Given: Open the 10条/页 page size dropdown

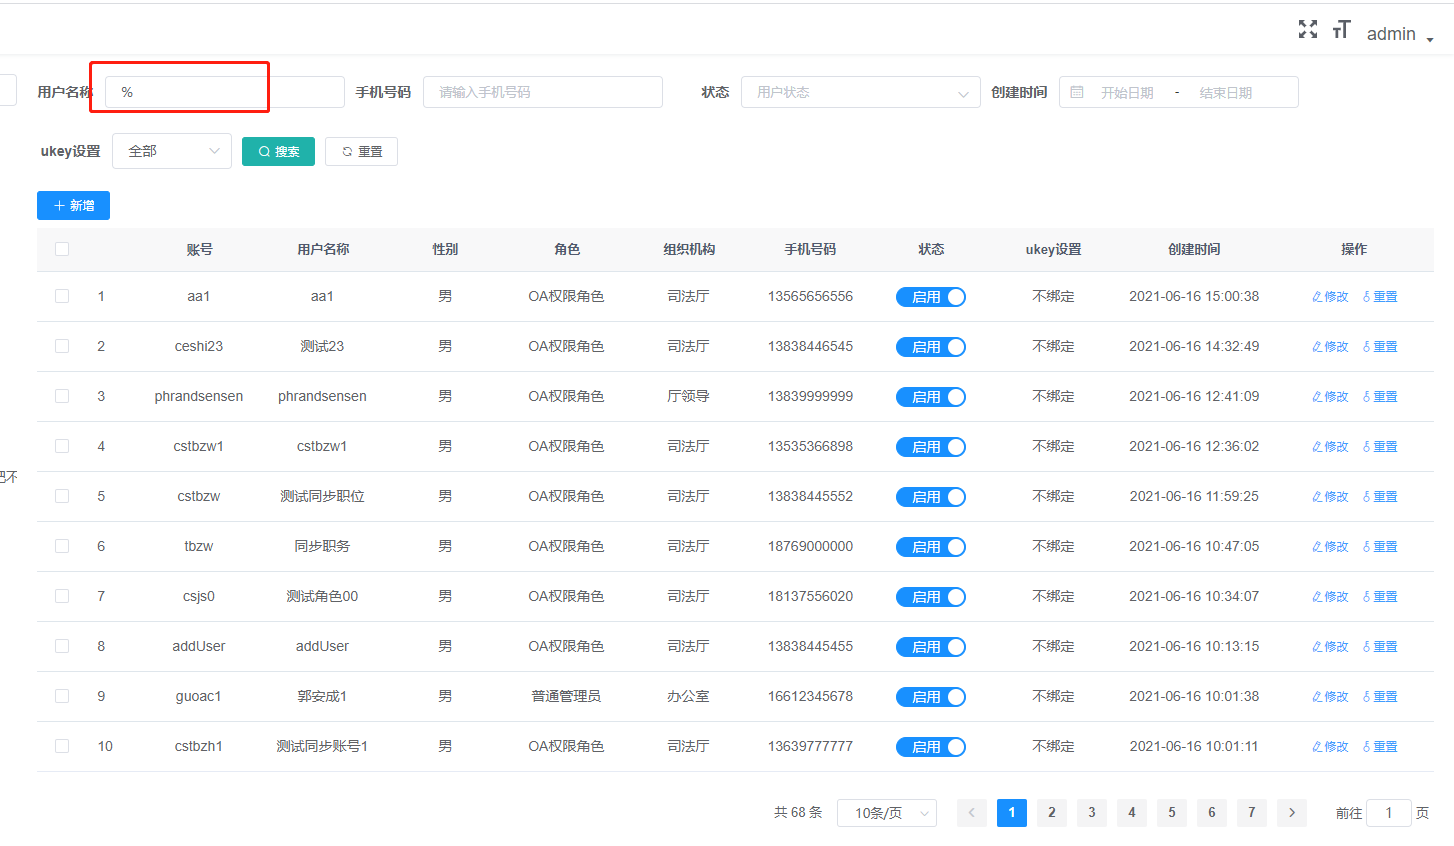Looking at the screenshot, I should coord(887,813).
